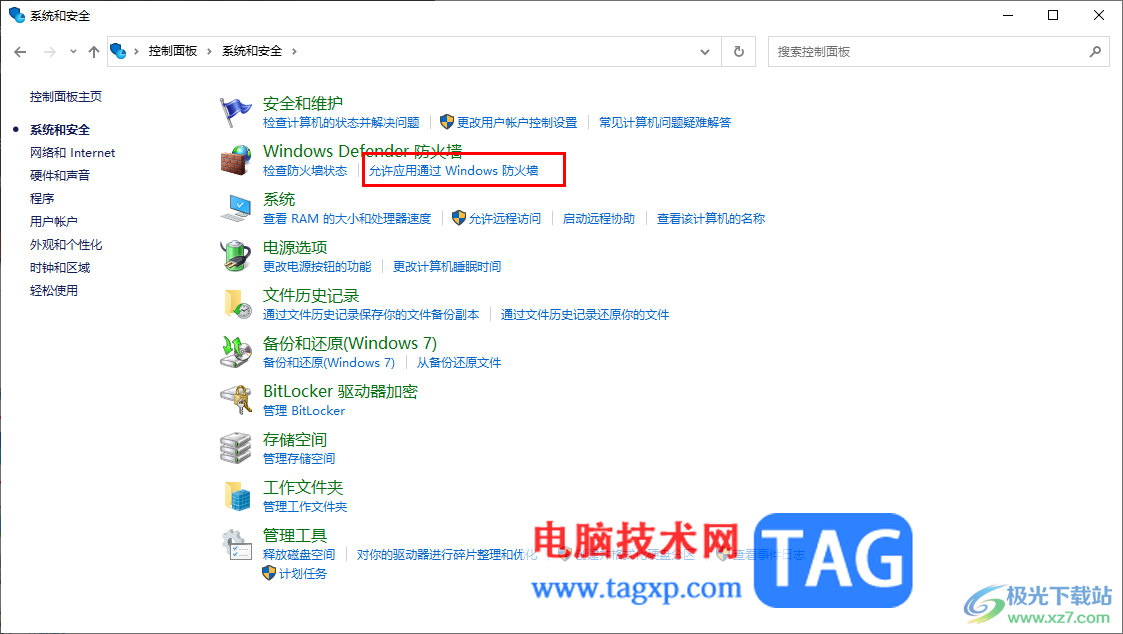Click the search magnifier icon
1123x634 pixels.
(1095, 52)
